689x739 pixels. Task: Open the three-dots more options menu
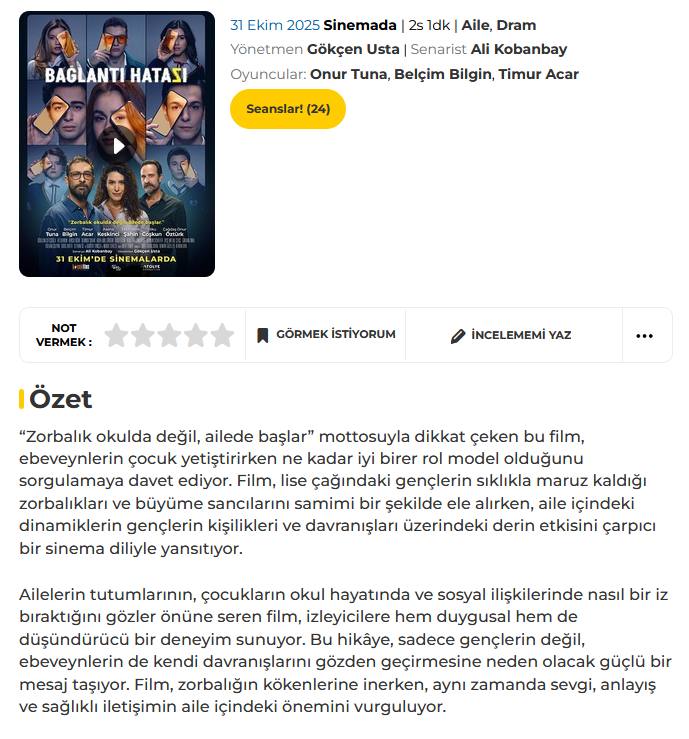[x=644, y=336]
